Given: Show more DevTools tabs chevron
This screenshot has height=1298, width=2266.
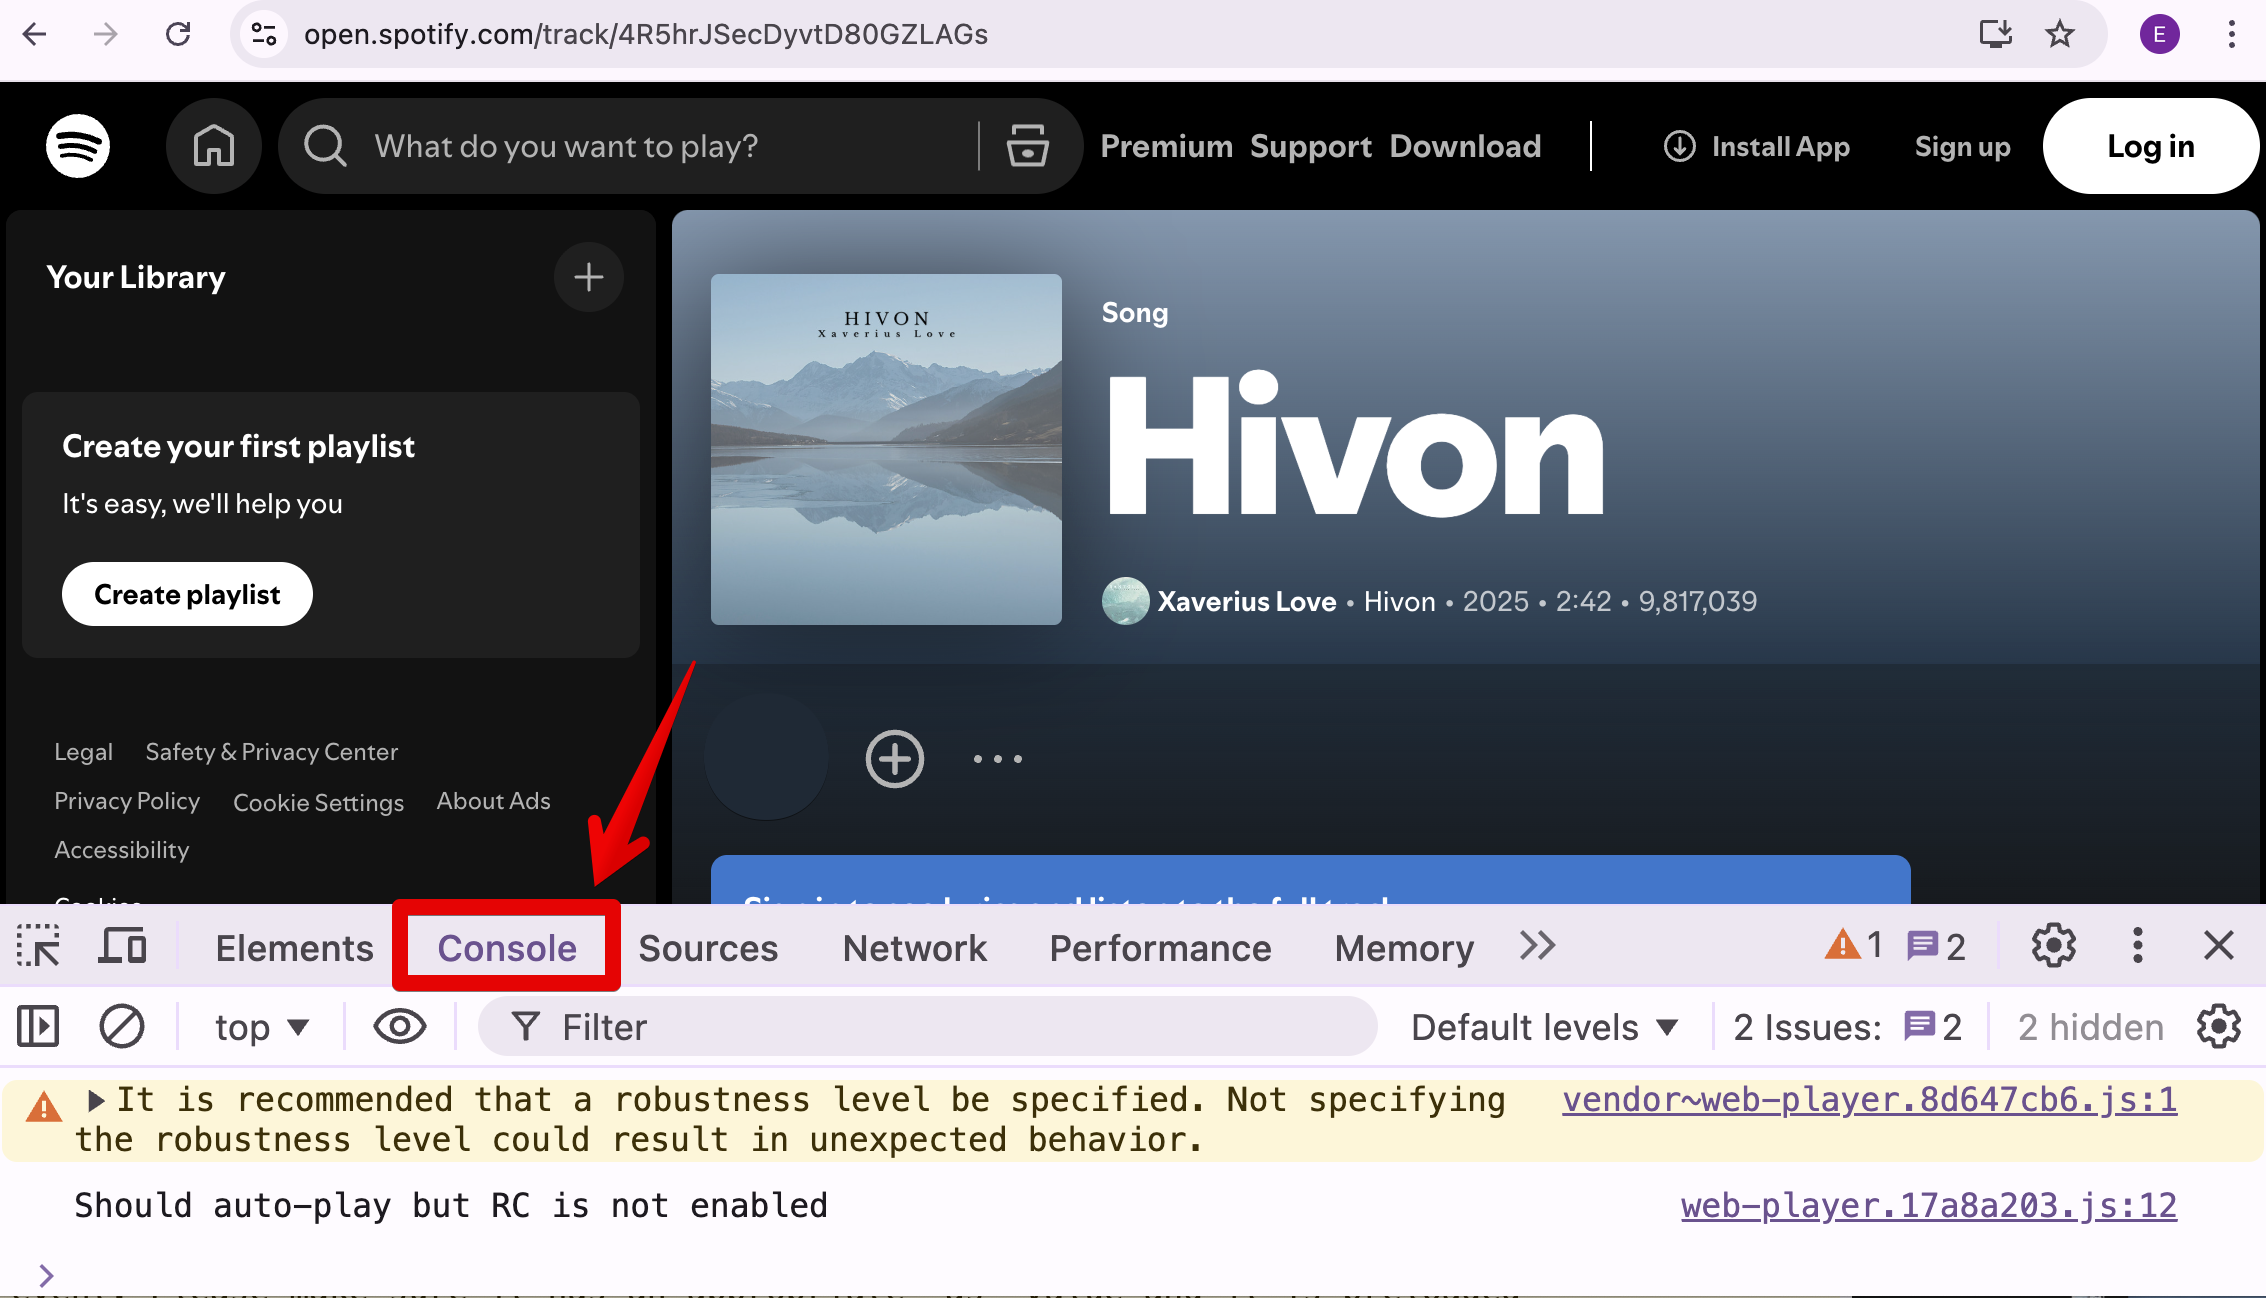Looking at the screenshot, I should click(1537, 946).
